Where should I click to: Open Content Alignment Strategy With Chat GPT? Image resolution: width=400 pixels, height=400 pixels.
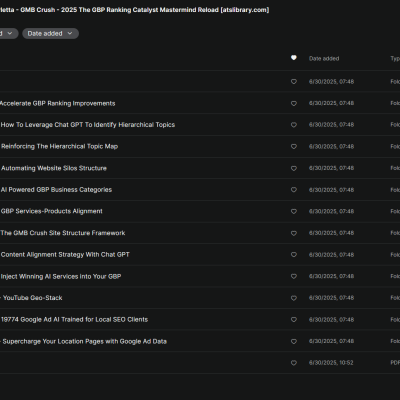tap(65, 254)
